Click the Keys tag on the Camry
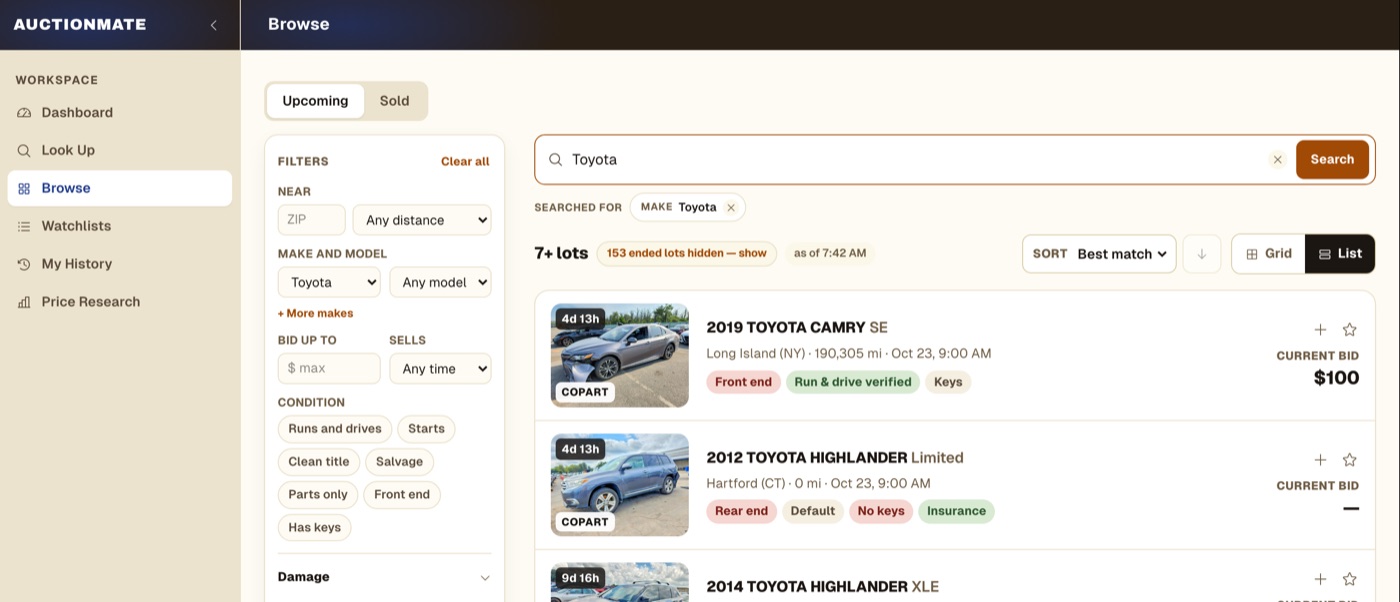The image size is (1400, 602). coord(948,382)
